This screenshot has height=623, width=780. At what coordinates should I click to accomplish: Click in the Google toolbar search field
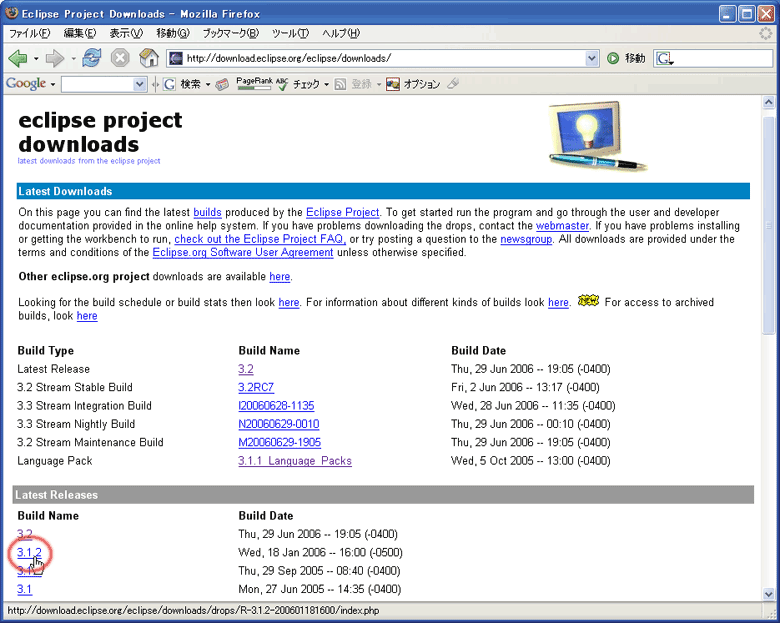[x=98, y=85]
